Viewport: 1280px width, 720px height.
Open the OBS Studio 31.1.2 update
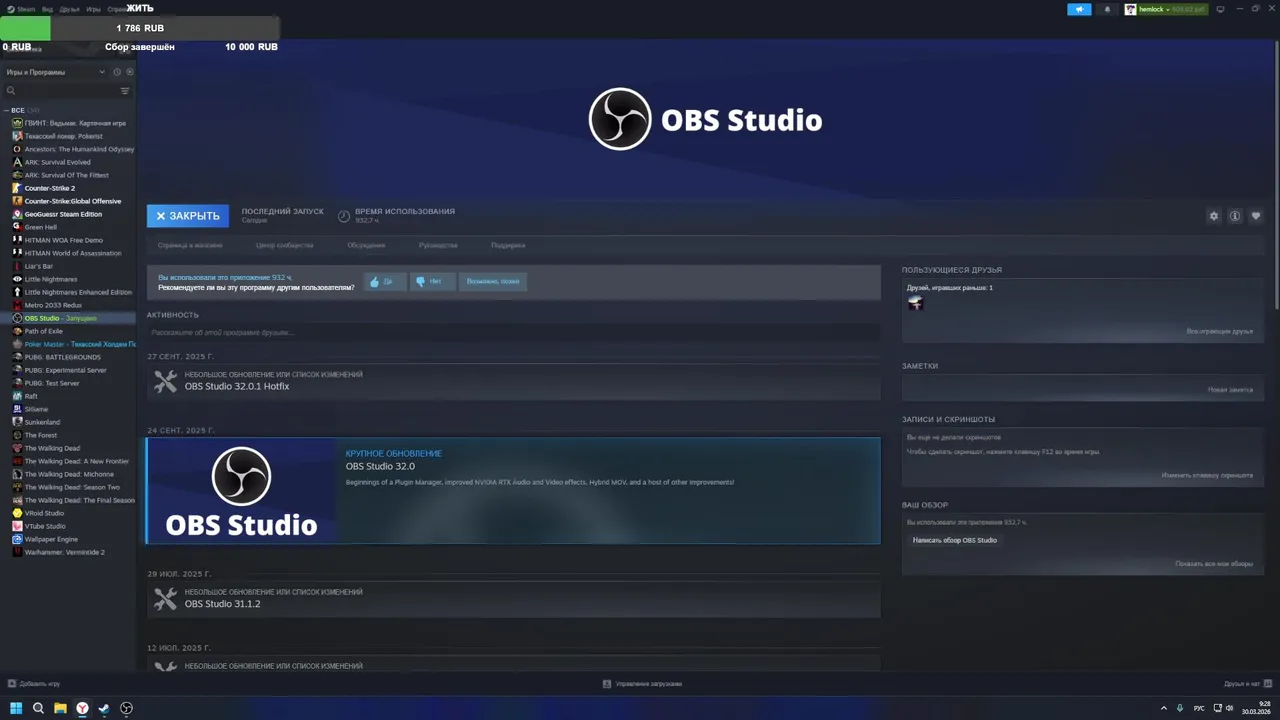tap(513, 599)
